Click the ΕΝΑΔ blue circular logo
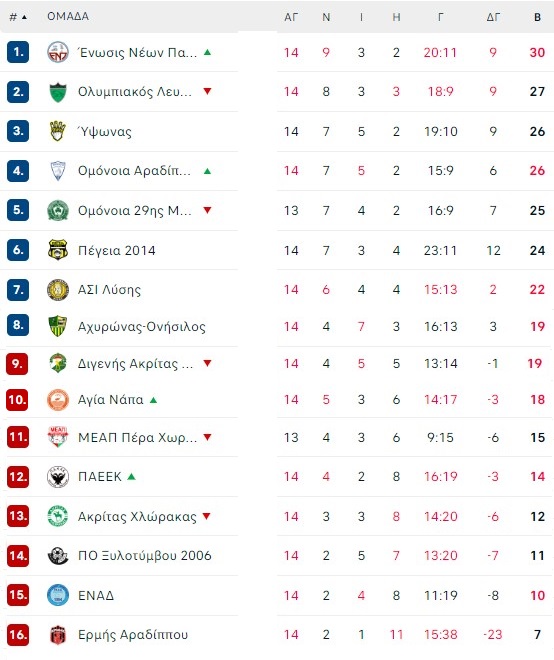554x660 pixels. tap(58, 595)
